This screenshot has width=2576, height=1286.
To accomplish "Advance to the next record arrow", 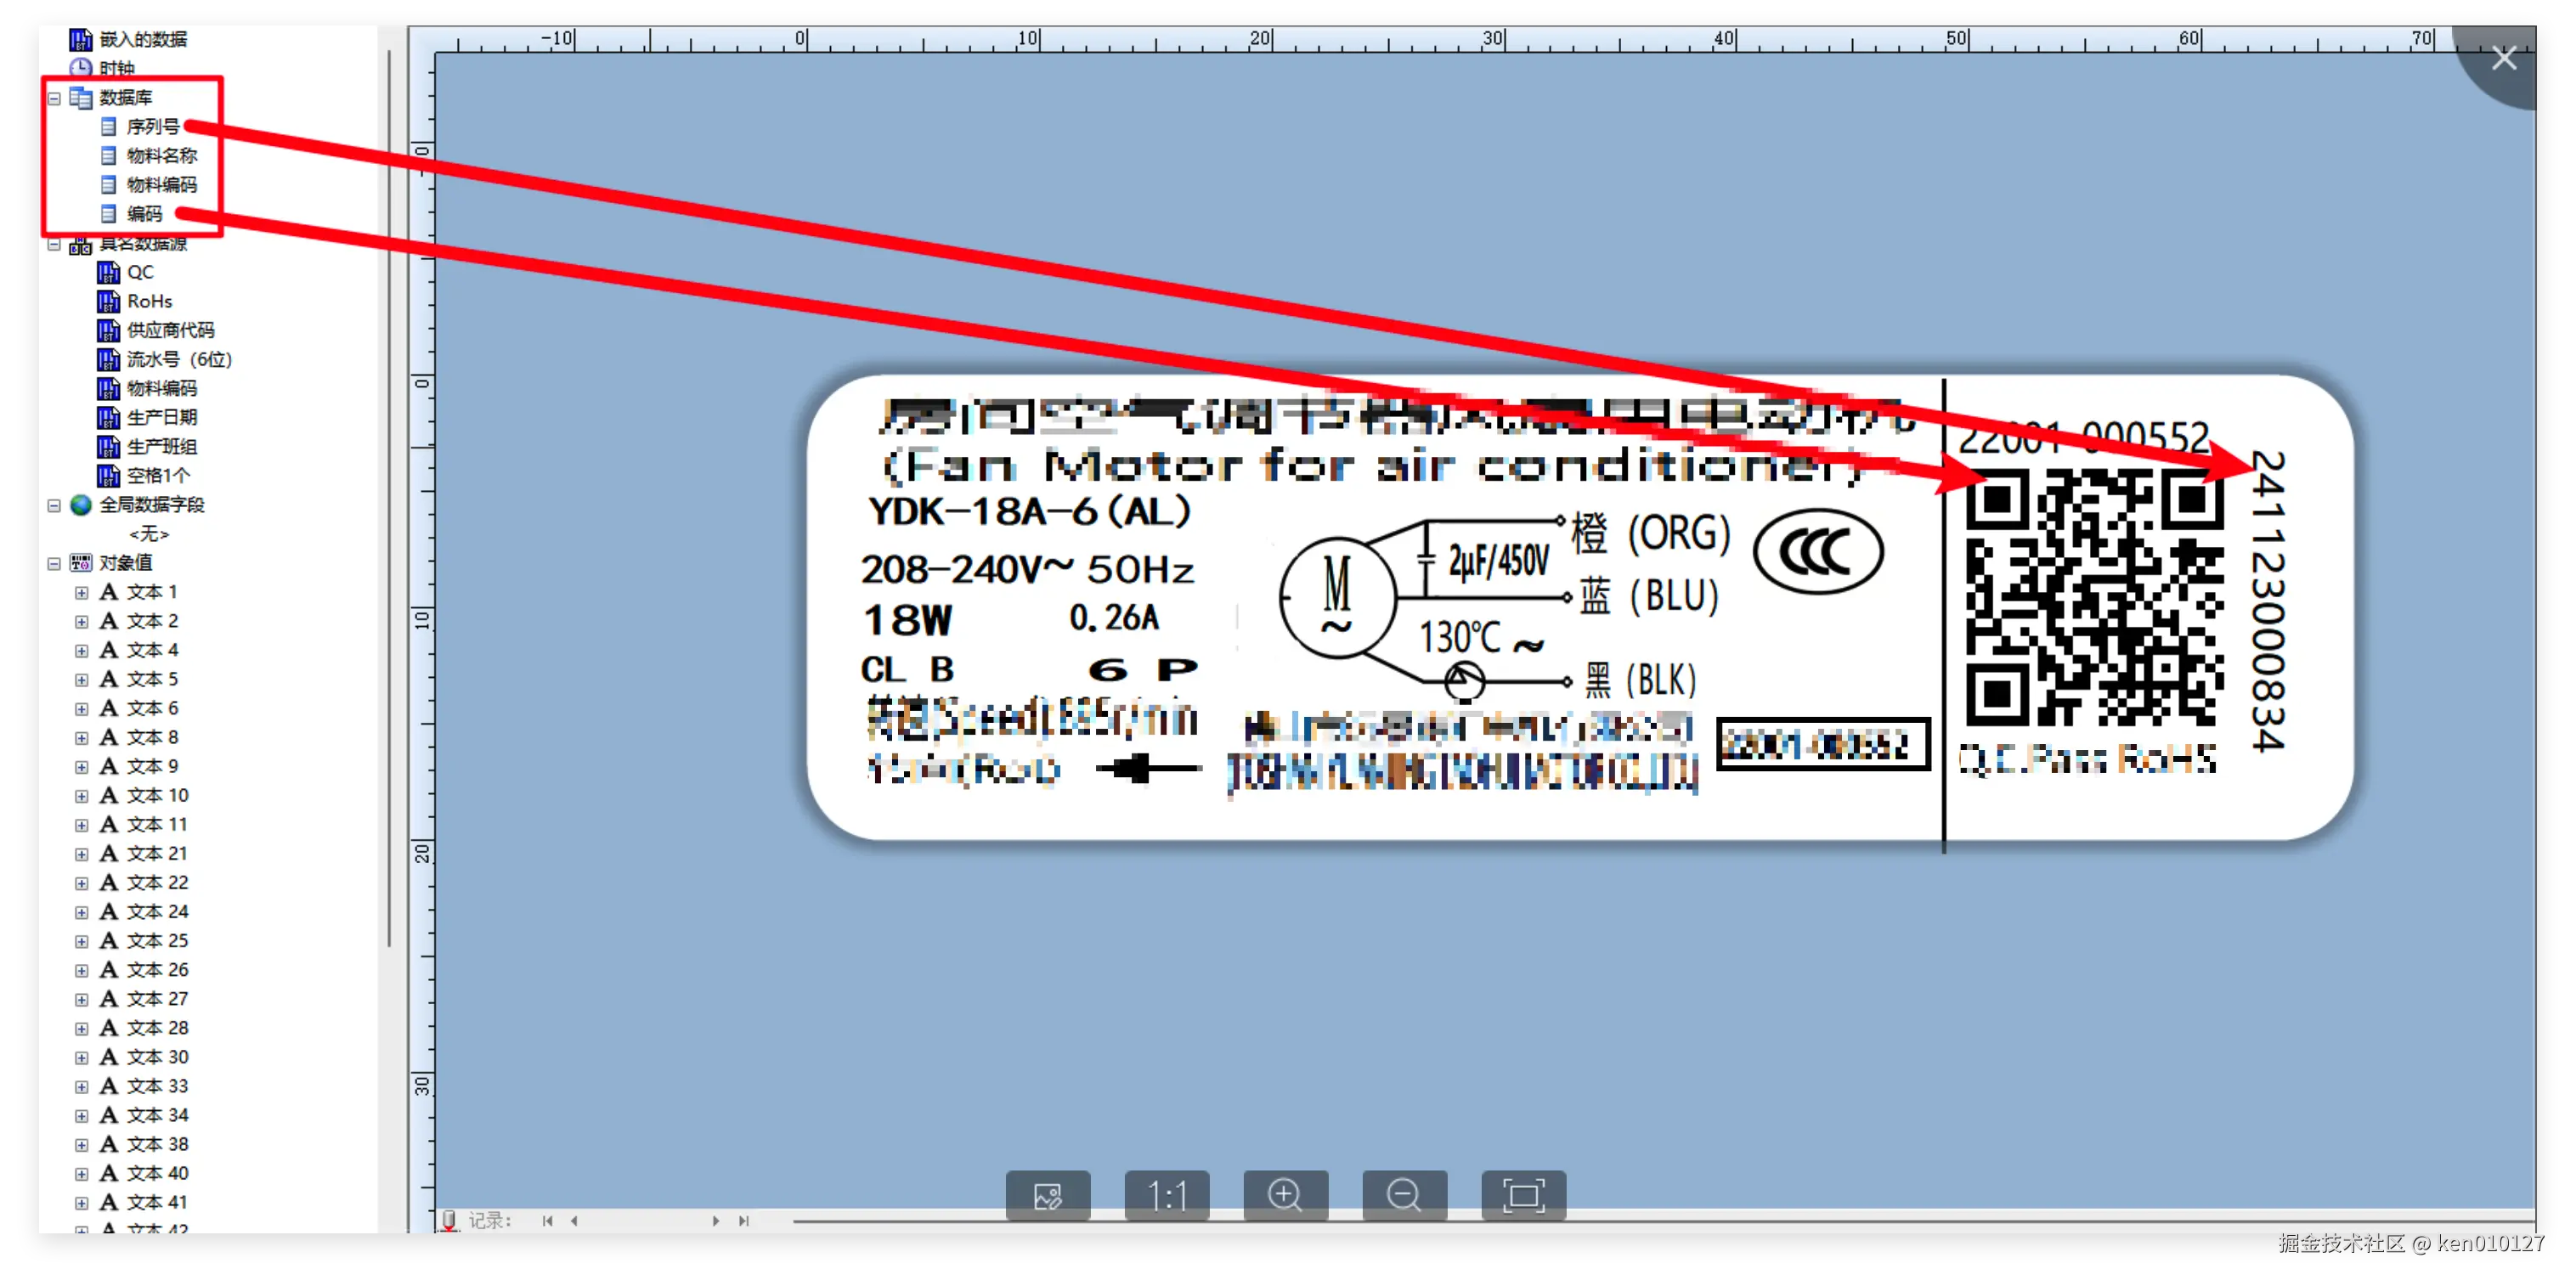I will point(716,1220).
